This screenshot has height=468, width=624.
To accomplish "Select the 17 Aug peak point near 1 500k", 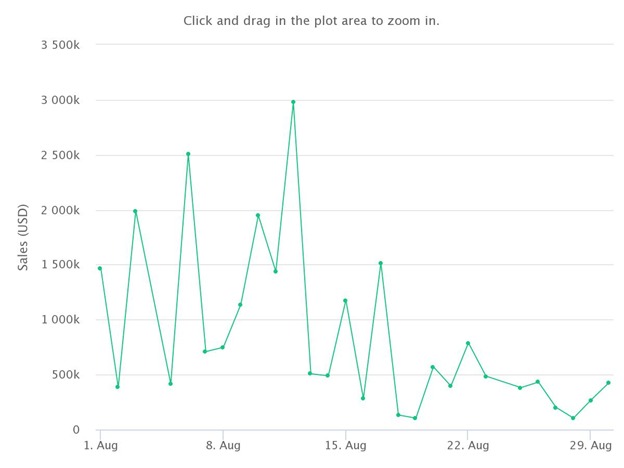I will (380, 263).
